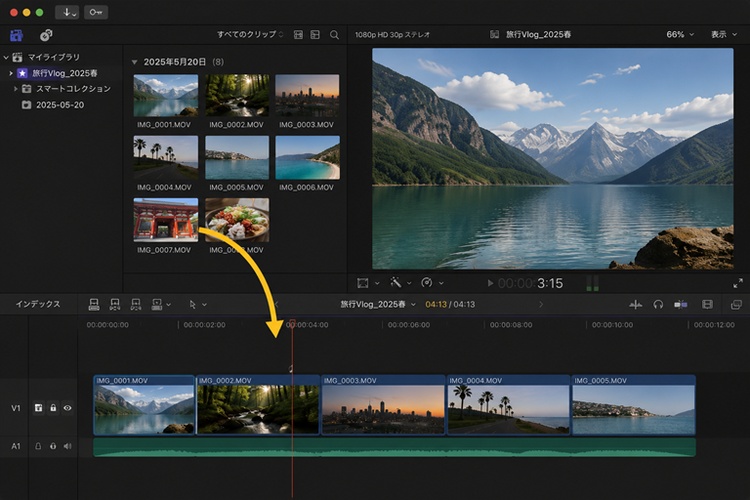Click the import media arrow button
The image size is (750, 500).
pos(67,12)
